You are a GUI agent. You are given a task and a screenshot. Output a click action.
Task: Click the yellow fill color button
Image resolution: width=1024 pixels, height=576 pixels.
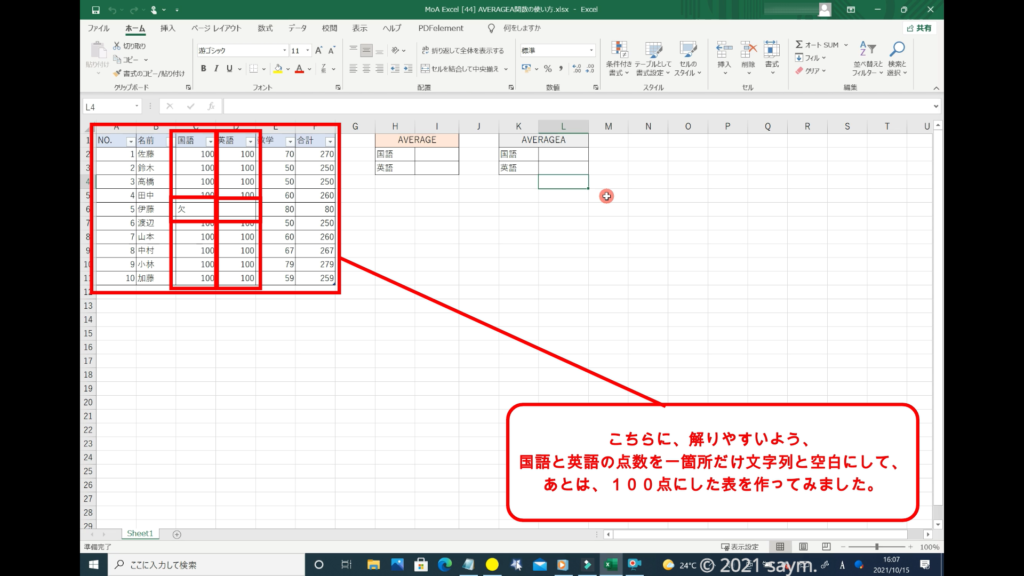pos(275,69)
